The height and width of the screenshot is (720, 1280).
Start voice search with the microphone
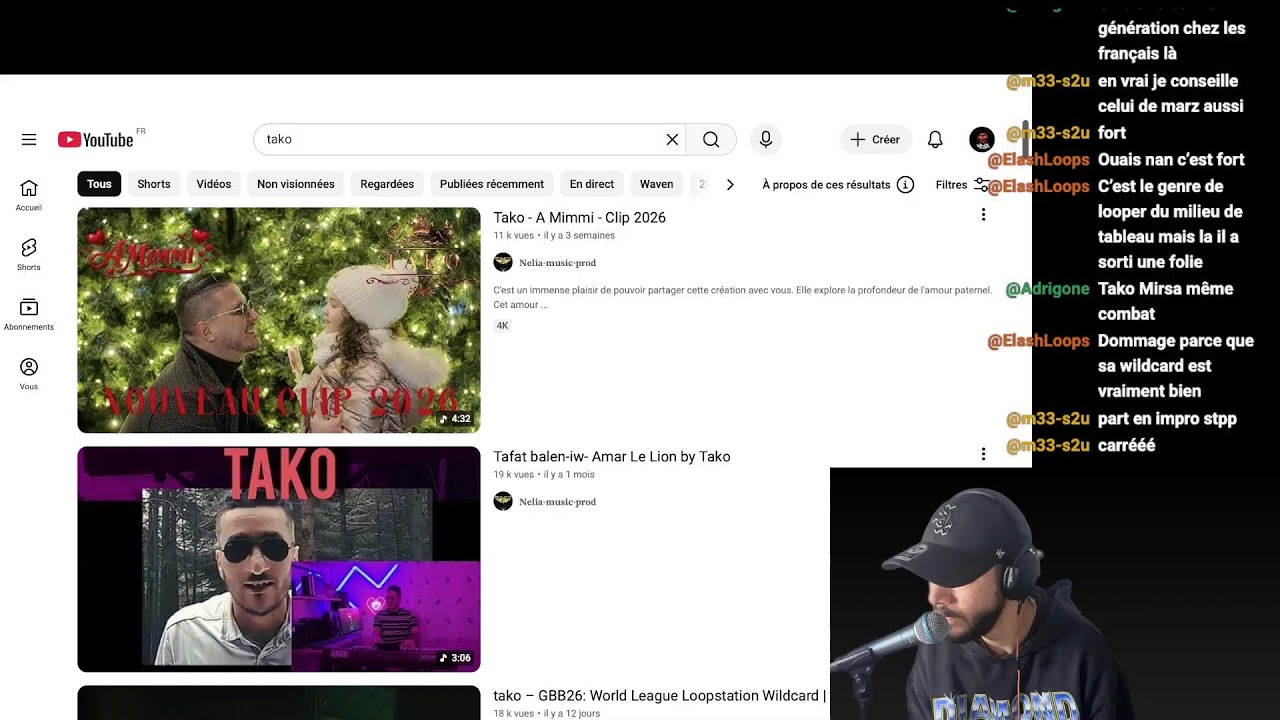pyautogui.click(x=766, y=140)
